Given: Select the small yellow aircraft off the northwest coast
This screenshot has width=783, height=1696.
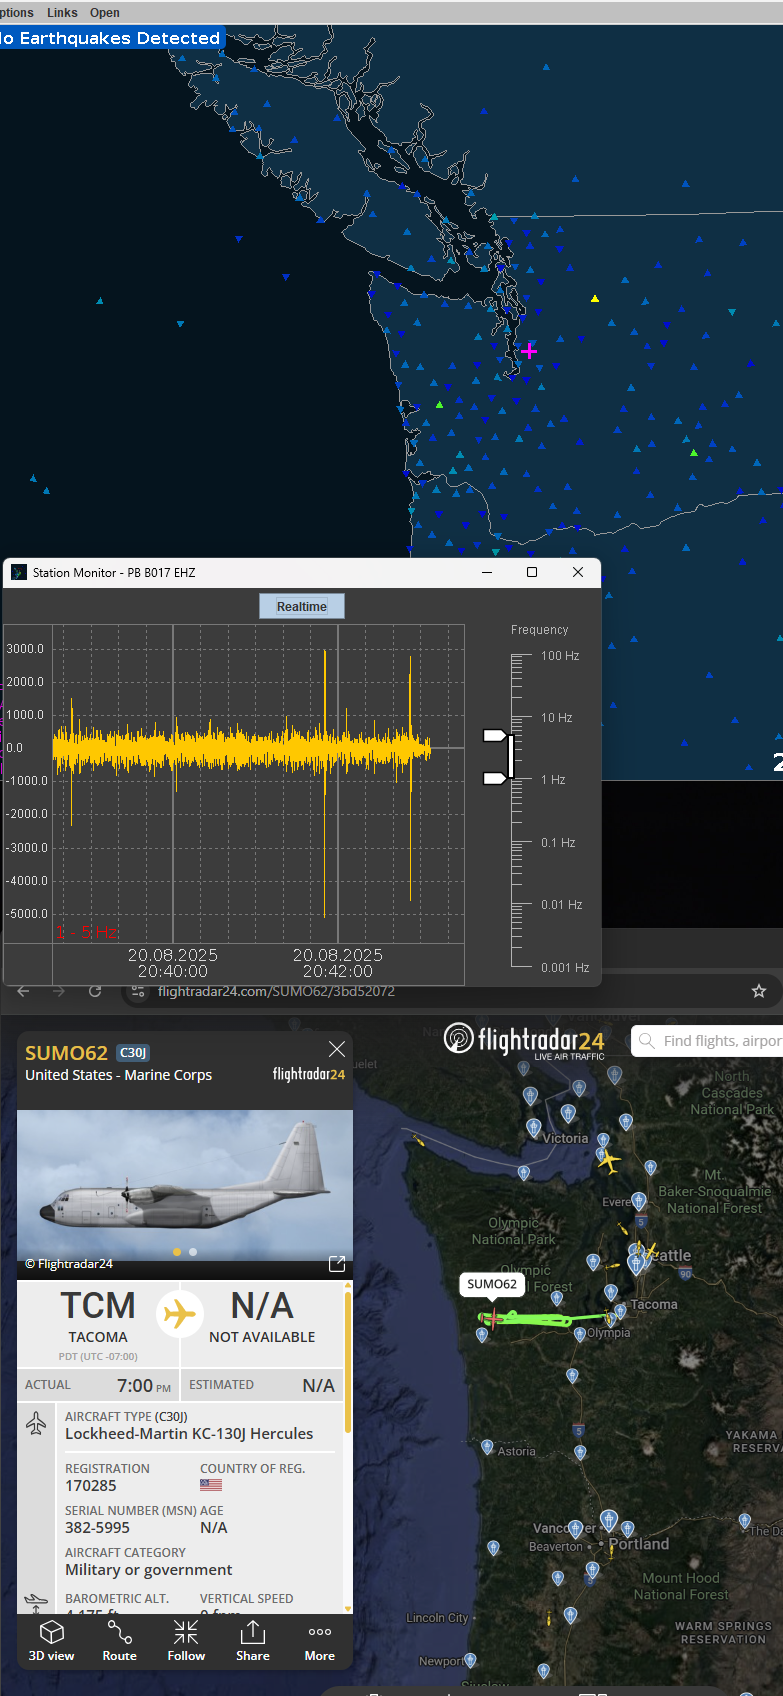Looking at the screenshot, I should click(x=418, y=1139).
